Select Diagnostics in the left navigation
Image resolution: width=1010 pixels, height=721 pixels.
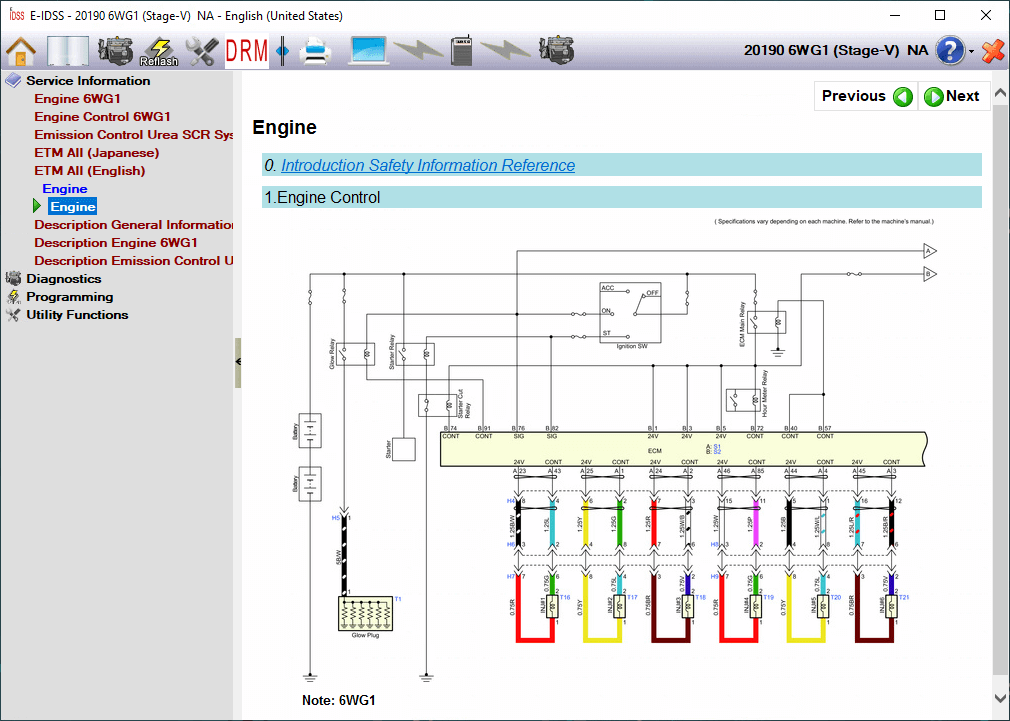click(63, 279)
